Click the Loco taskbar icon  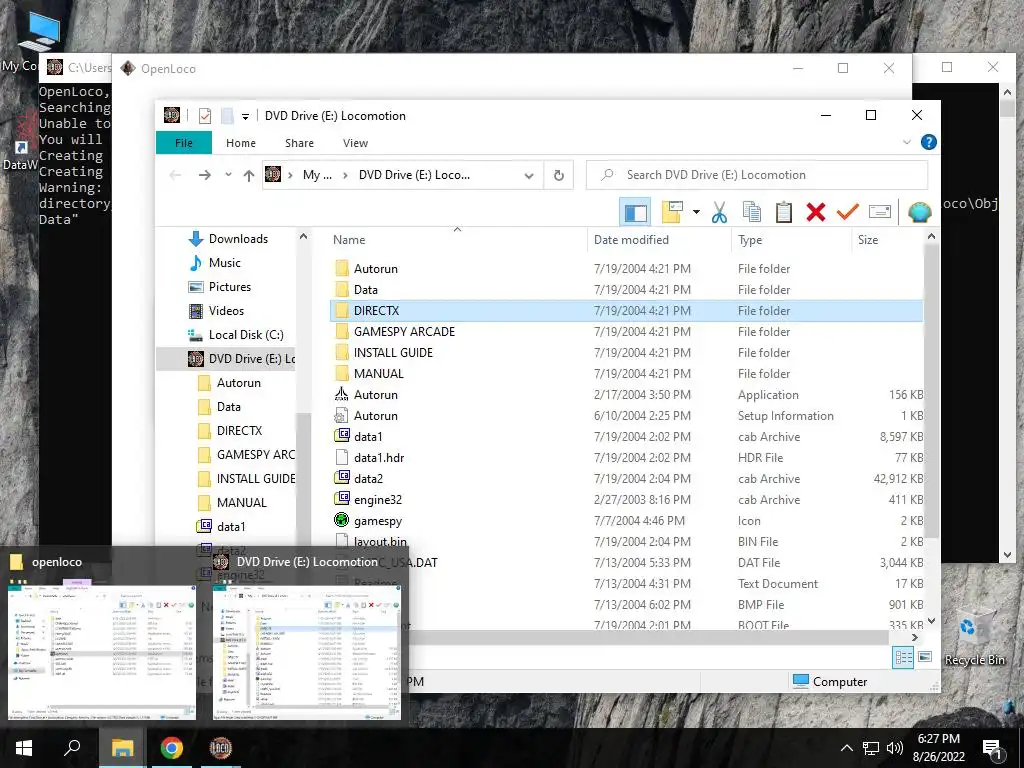(x=221, y=748)
